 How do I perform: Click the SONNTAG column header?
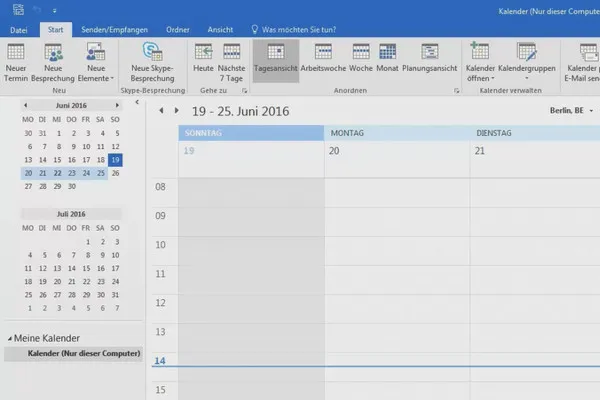(251, 133)
